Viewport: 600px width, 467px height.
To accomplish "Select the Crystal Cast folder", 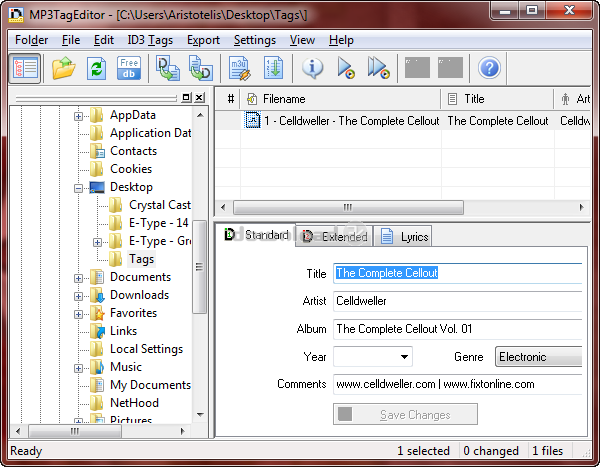I will 160,205.
